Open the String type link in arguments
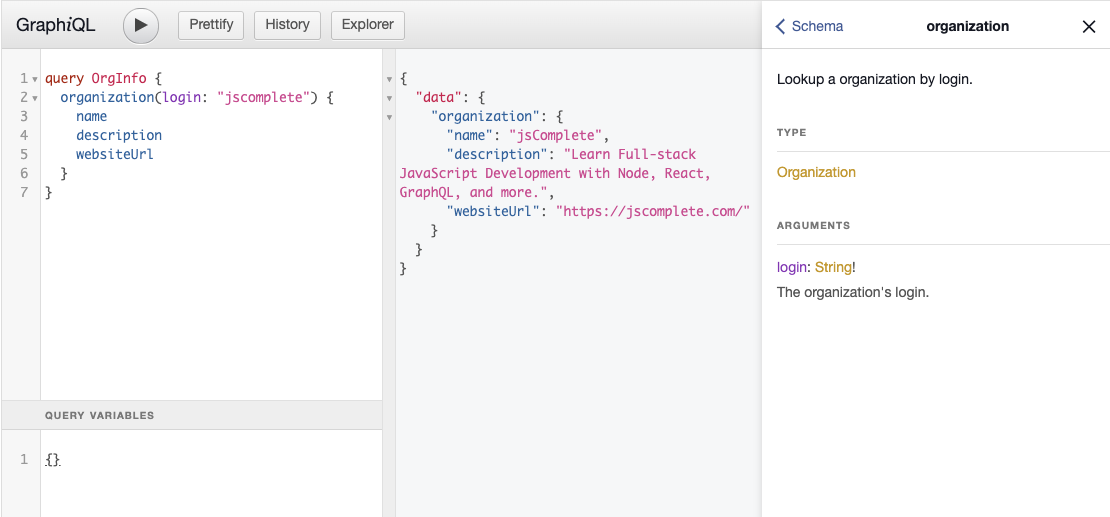The width and height of the screenshot is (1110, 517). coord(832,267)
